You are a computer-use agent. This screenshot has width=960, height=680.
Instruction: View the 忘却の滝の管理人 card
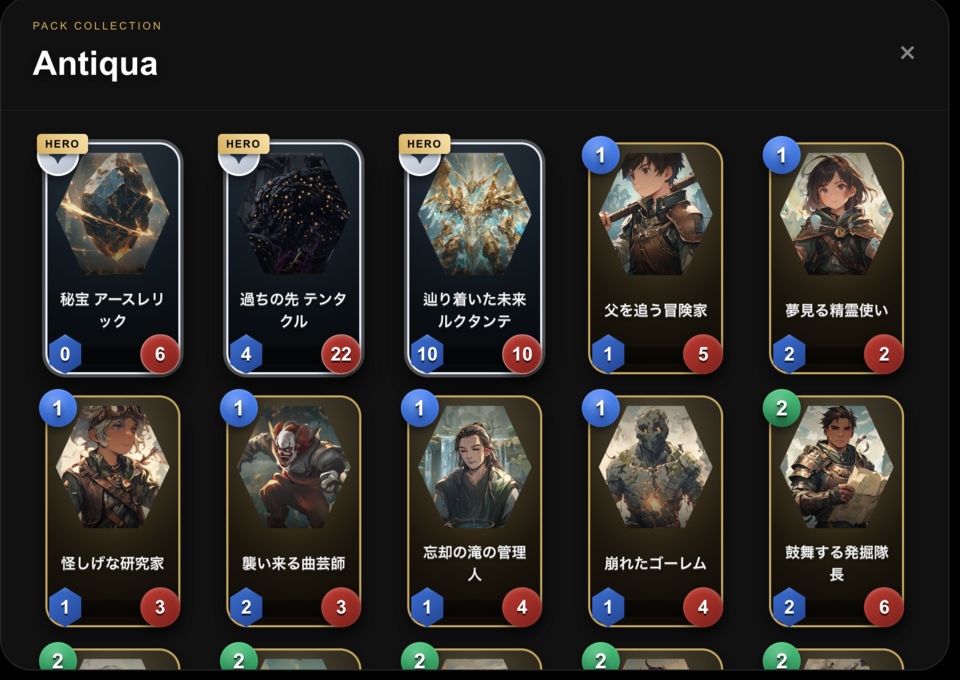tap(474, 511)
